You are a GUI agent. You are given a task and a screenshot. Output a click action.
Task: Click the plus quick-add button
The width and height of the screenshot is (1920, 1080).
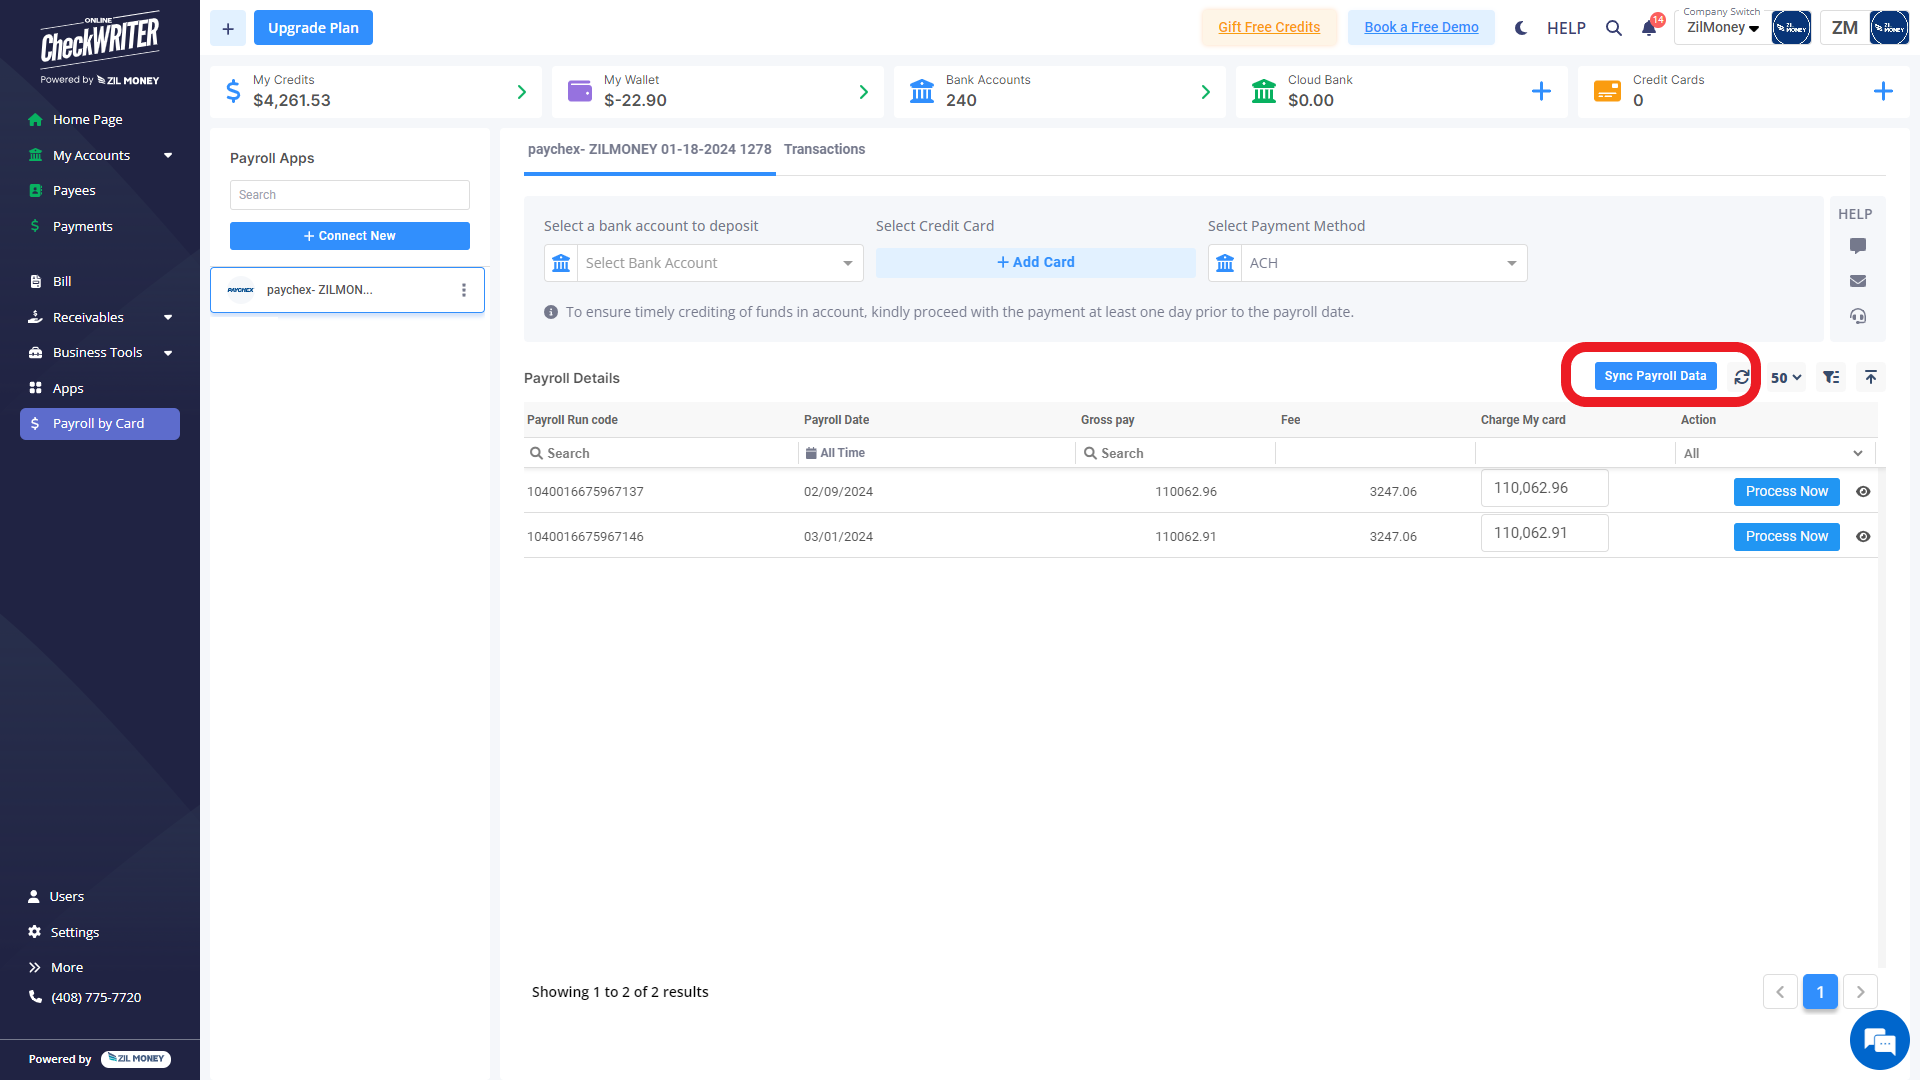pos(228,28)
